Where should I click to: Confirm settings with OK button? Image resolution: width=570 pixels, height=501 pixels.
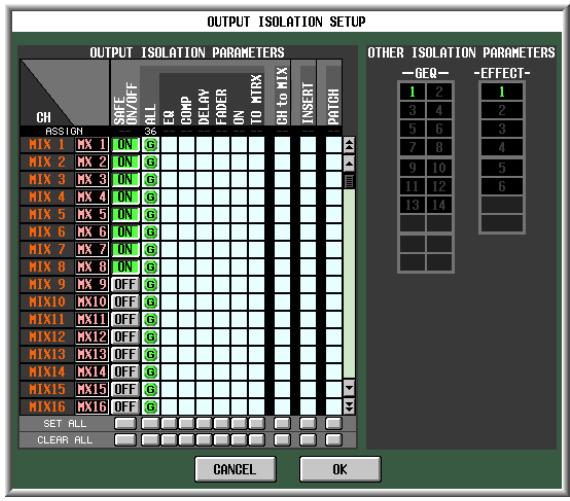pyautogui.click(x=340, y=469)
